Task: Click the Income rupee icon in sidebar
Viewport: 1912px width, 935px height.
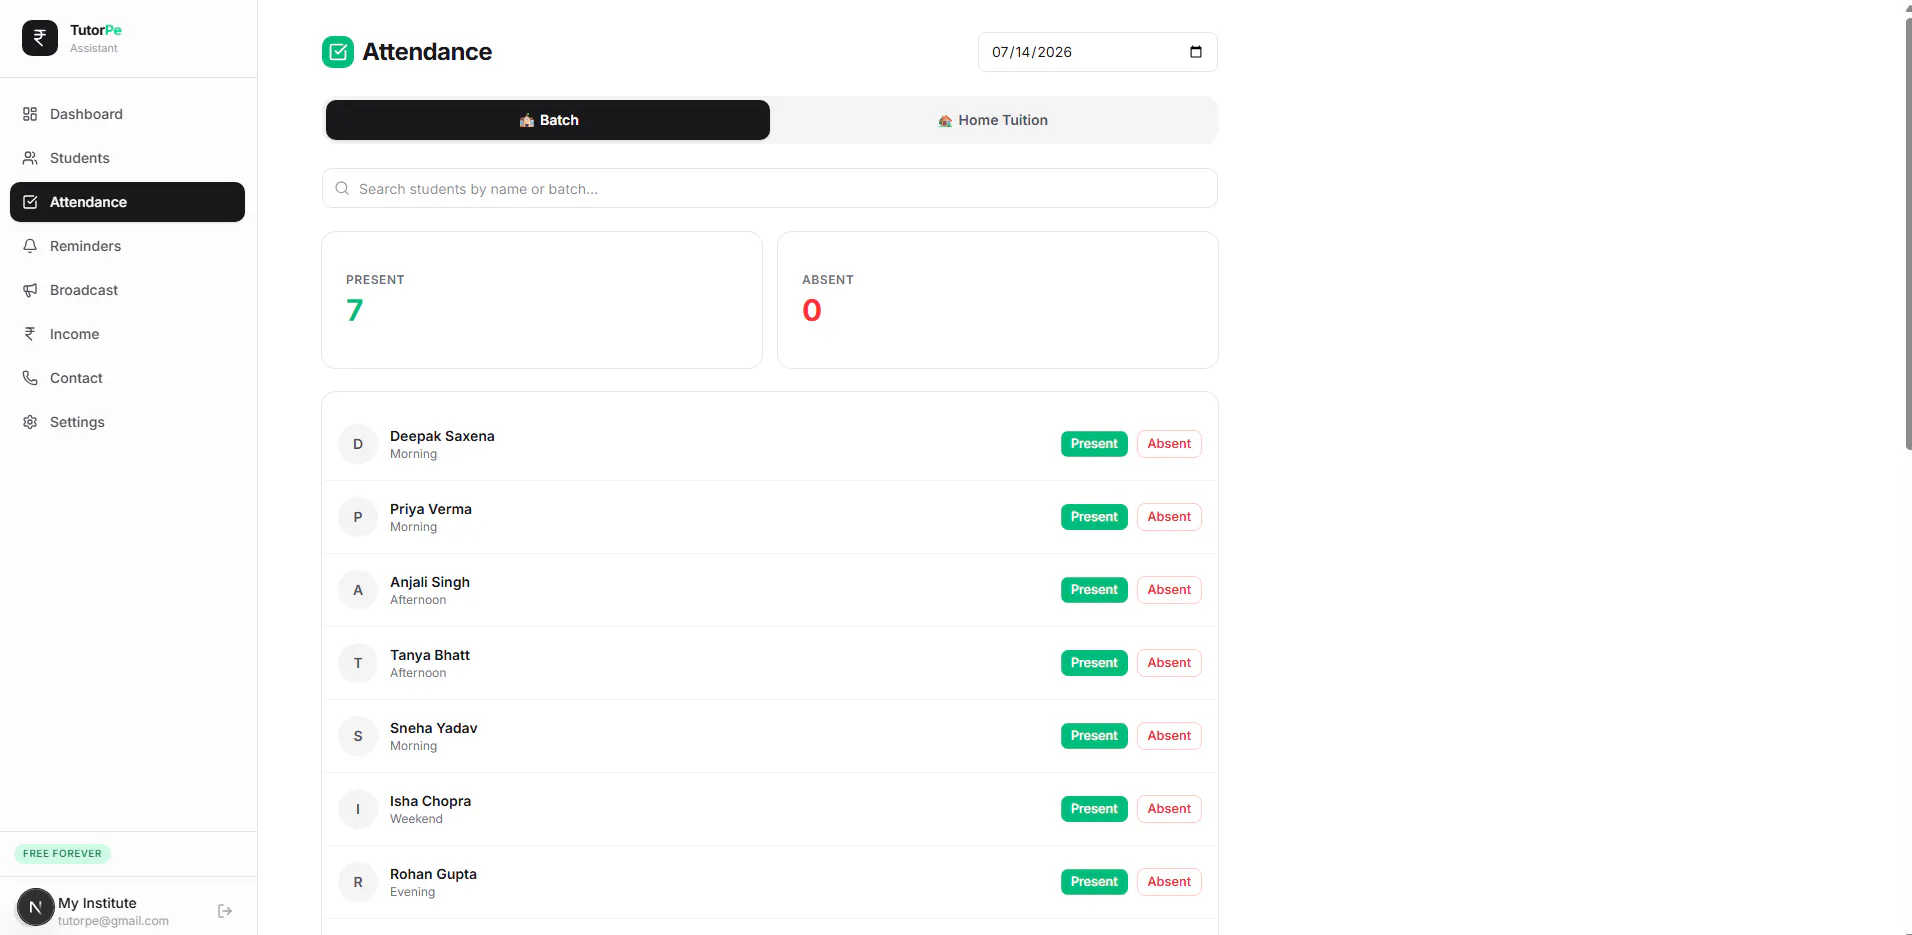Action: point(30,334)
